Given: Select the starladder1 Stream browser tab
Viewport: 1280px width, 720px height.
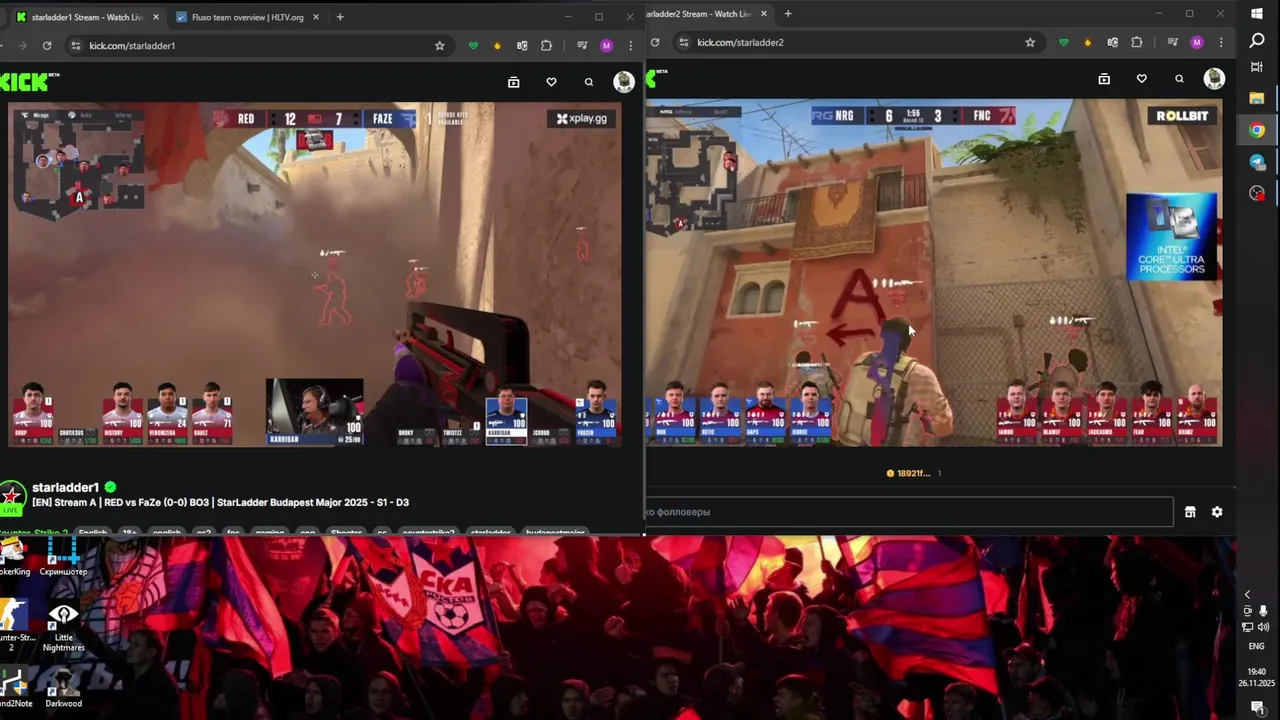Looking at the screenshot, I should (86, 17).
